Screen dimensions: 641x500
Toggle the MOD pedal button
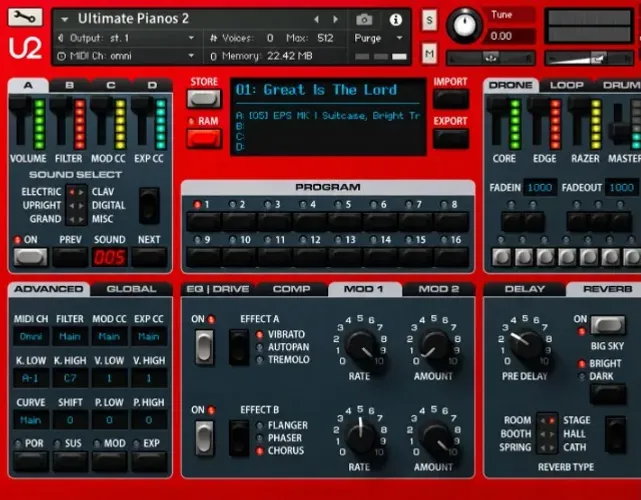[x=109, y=461]
